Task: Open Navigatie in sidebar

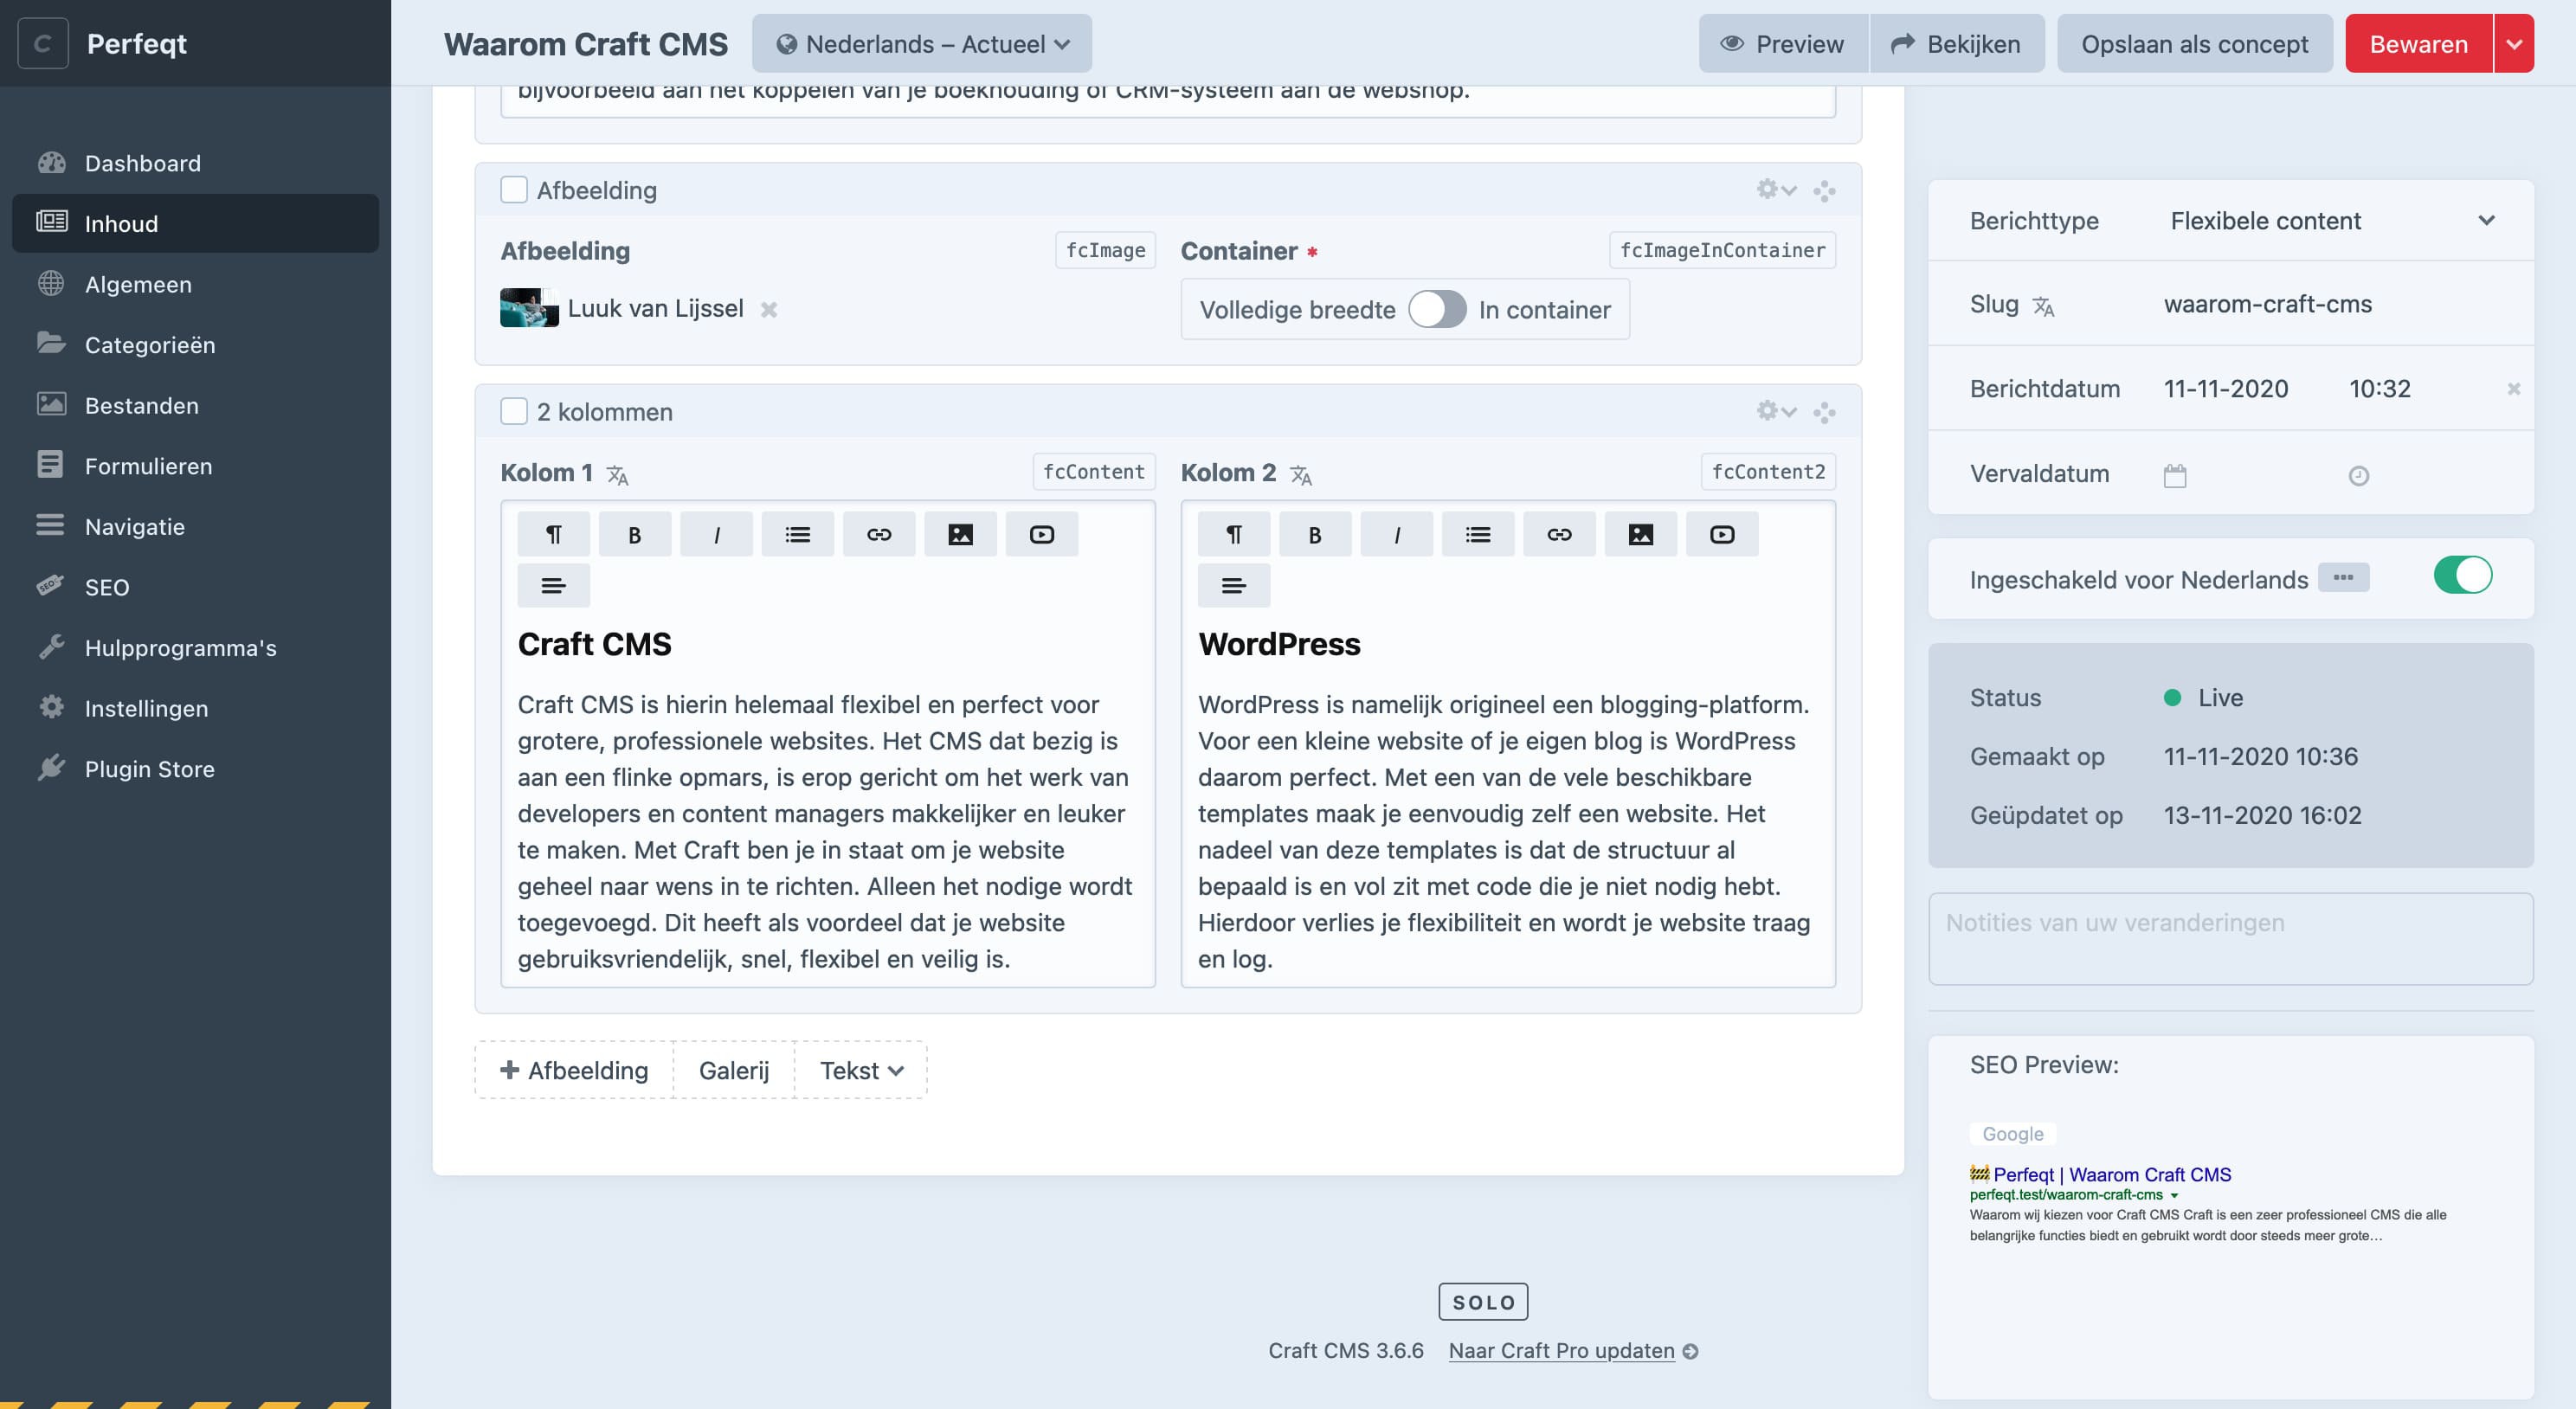Action: [195, 526]
